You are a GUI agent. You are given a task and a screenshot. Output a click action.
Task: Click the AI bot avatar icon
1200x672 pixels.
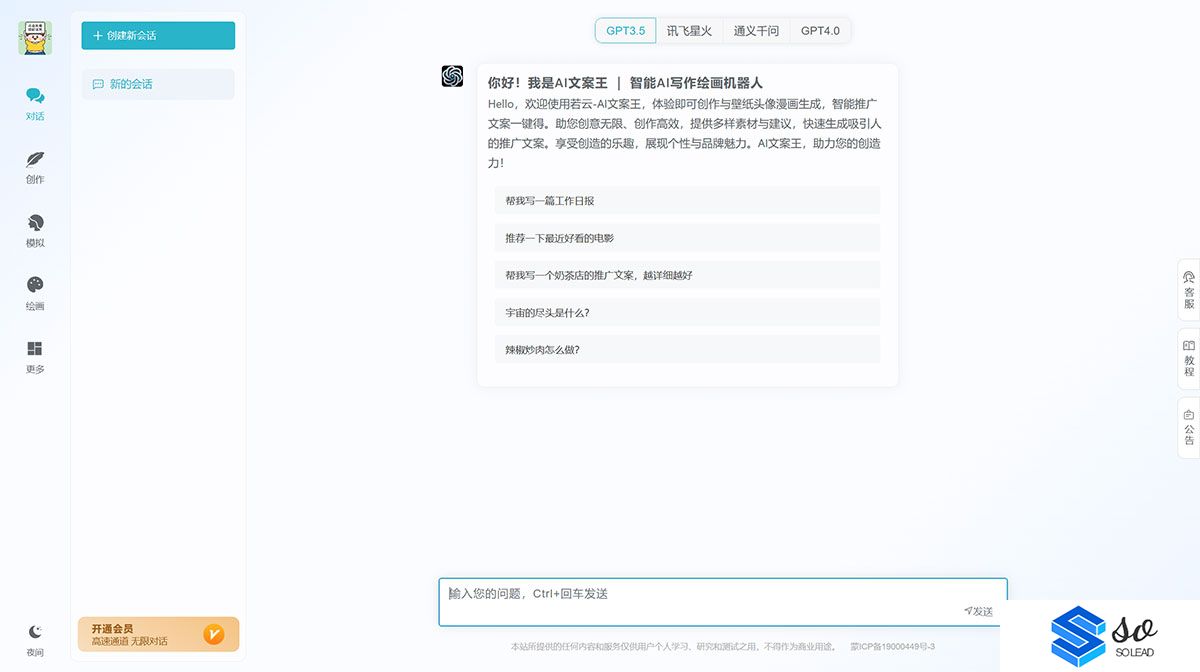(x=452, y=76)
